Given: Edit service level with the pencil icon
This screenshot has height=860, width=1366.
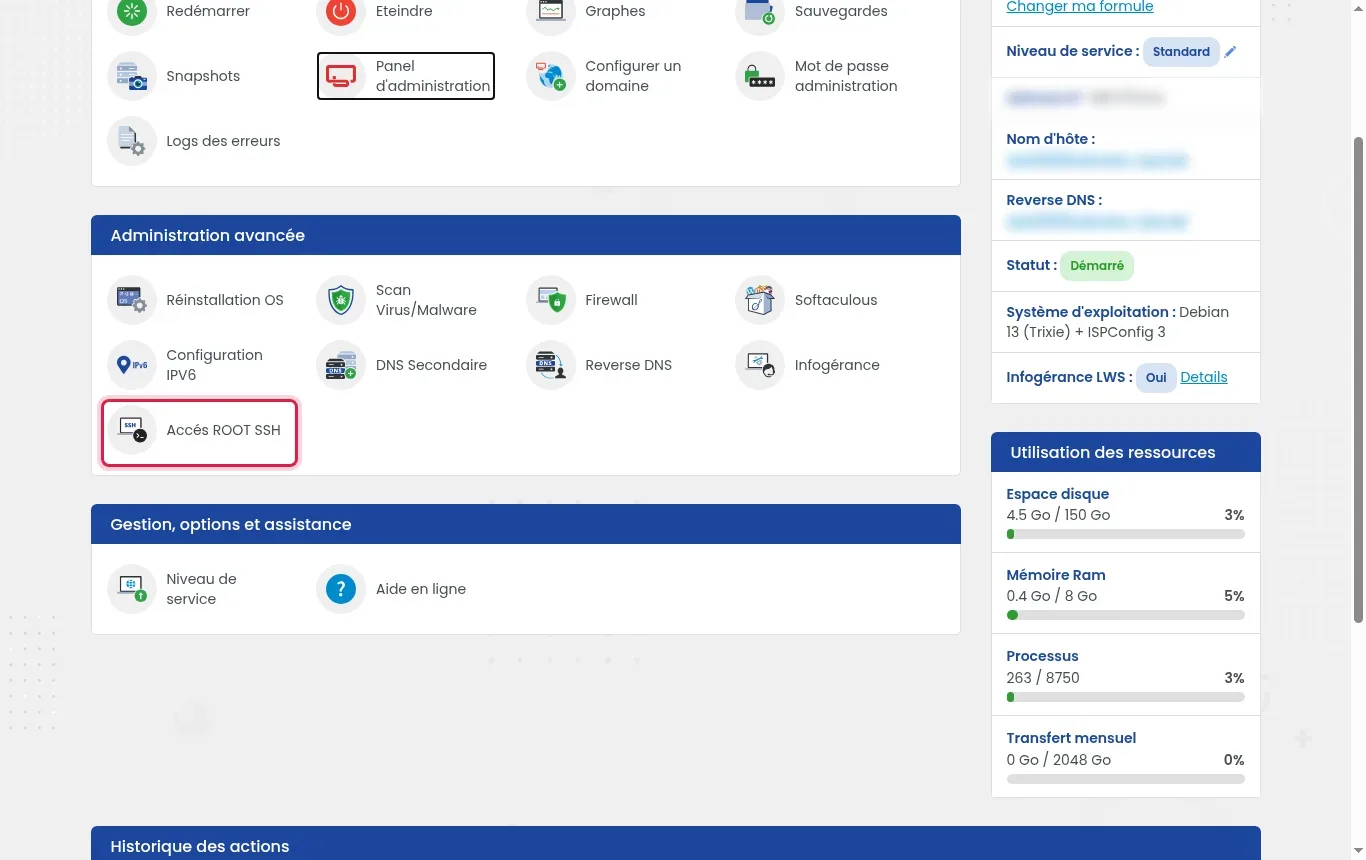Looking at the screenshot, I should pos(1230,52).
